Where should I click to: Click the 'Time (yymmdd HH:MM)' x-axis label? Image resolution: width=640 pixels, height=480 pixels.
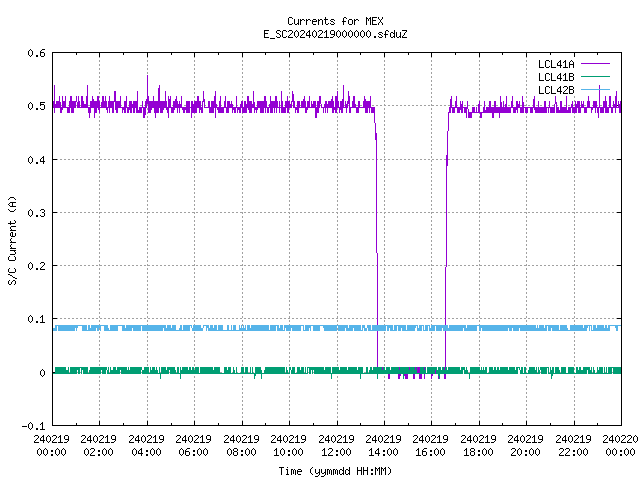pos(335,471)
